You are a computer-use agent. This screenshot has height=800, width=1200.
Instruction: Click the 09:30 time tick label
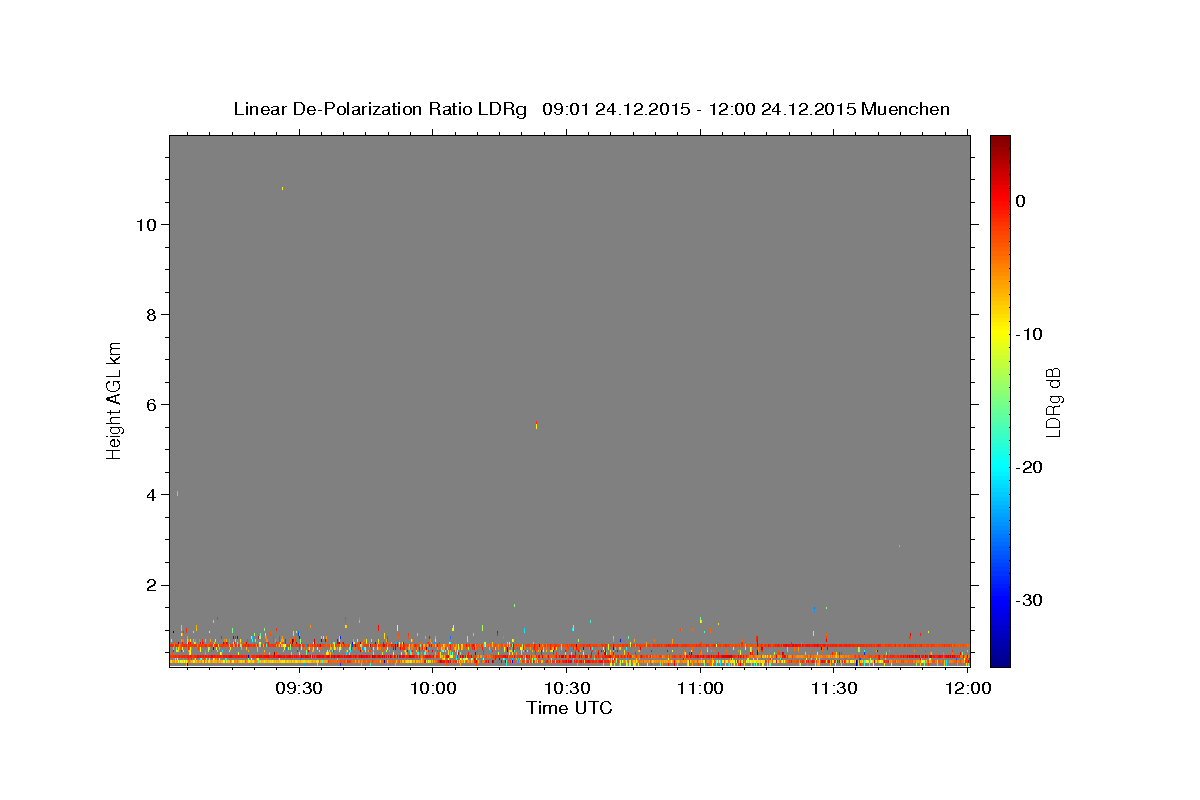click(x=299, y=688)
